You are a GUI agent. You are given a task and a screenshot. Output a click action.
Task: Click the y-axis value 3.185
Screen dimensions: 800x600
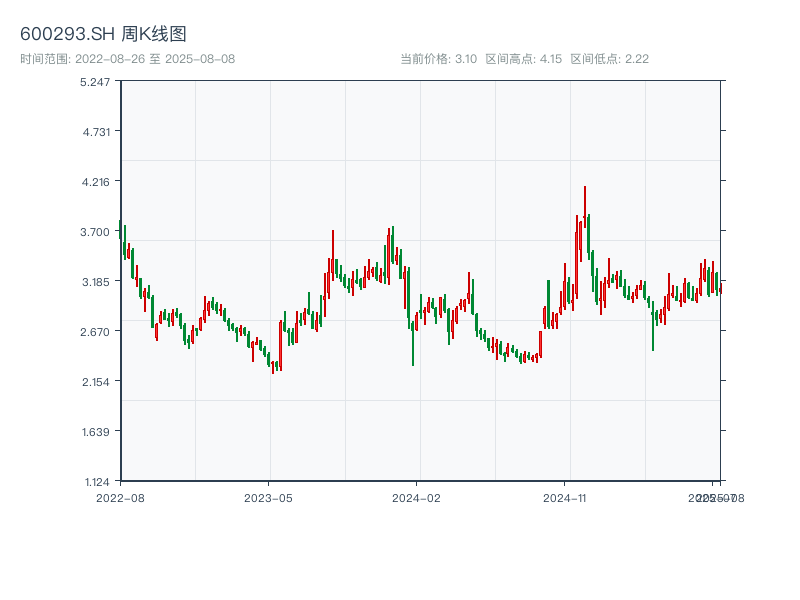click(x=96, y=282)
